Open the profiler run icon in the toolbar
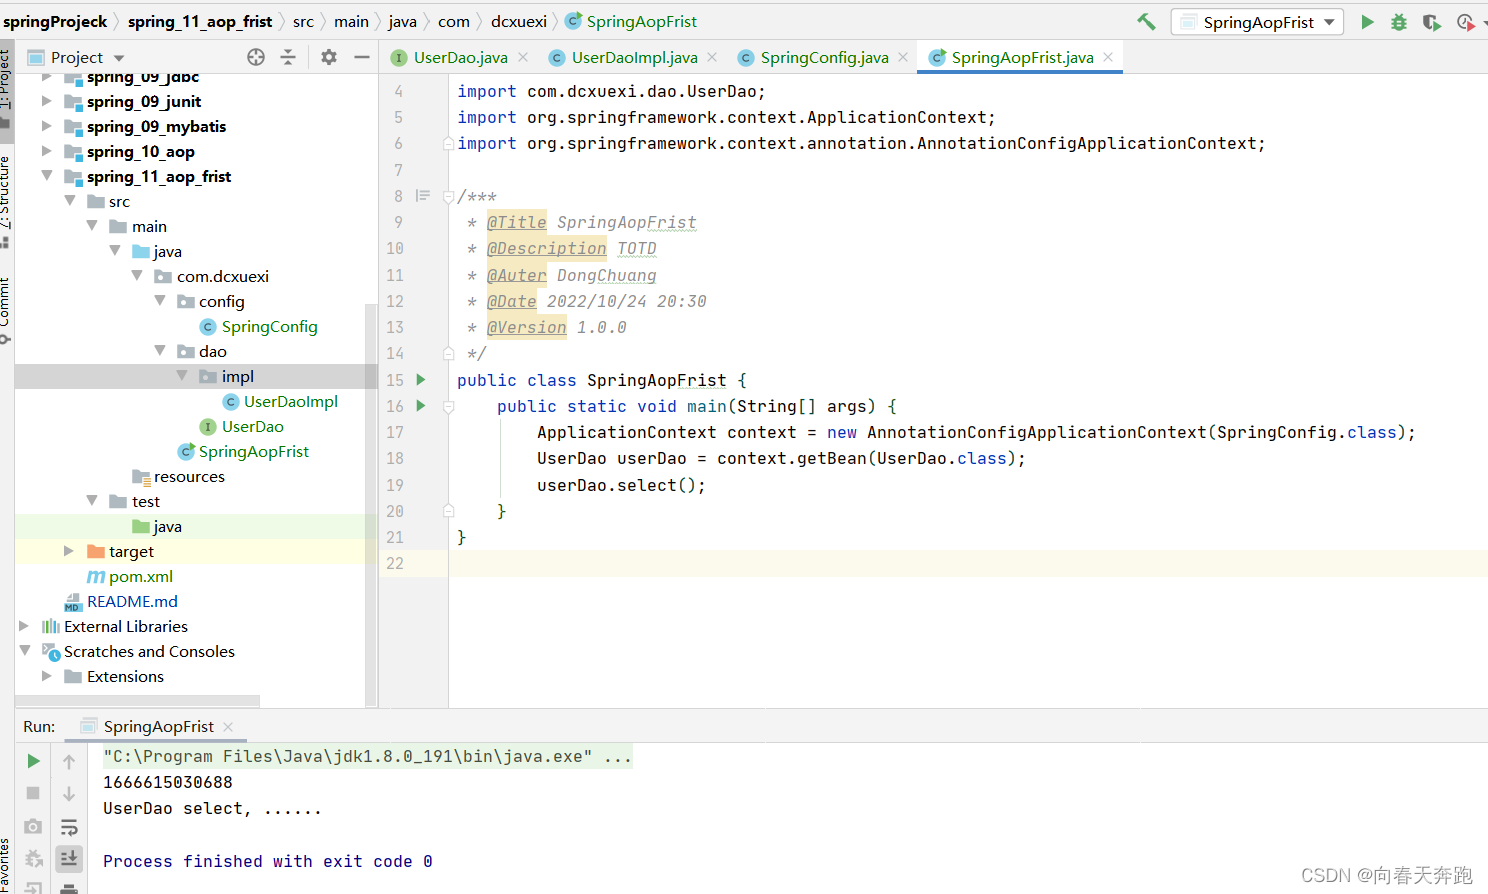The image size is (1488, 894). 1466,22
